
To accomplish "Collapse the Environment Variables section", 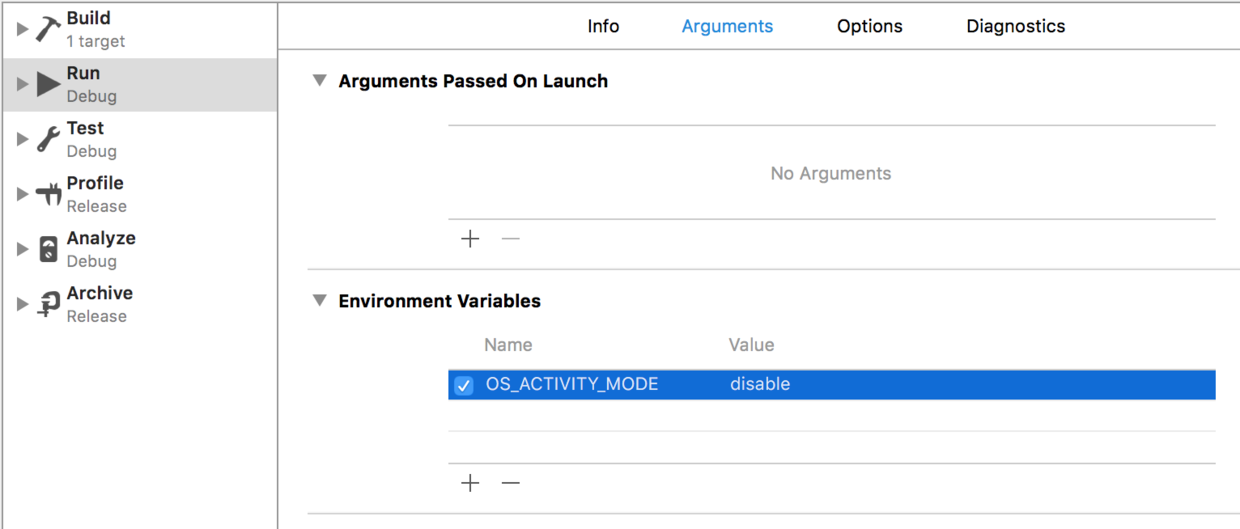I will click(320, 301).
